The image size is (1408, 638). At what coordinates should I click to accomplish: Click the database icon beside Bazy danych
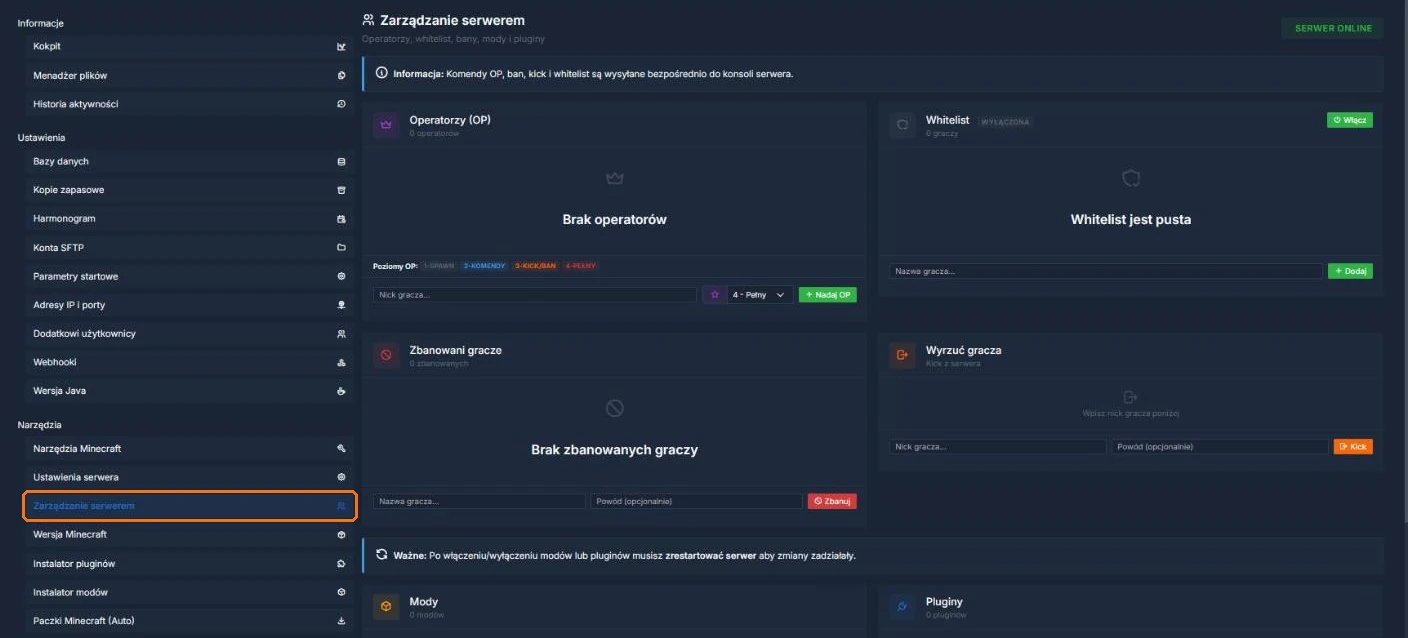(341, 161)
